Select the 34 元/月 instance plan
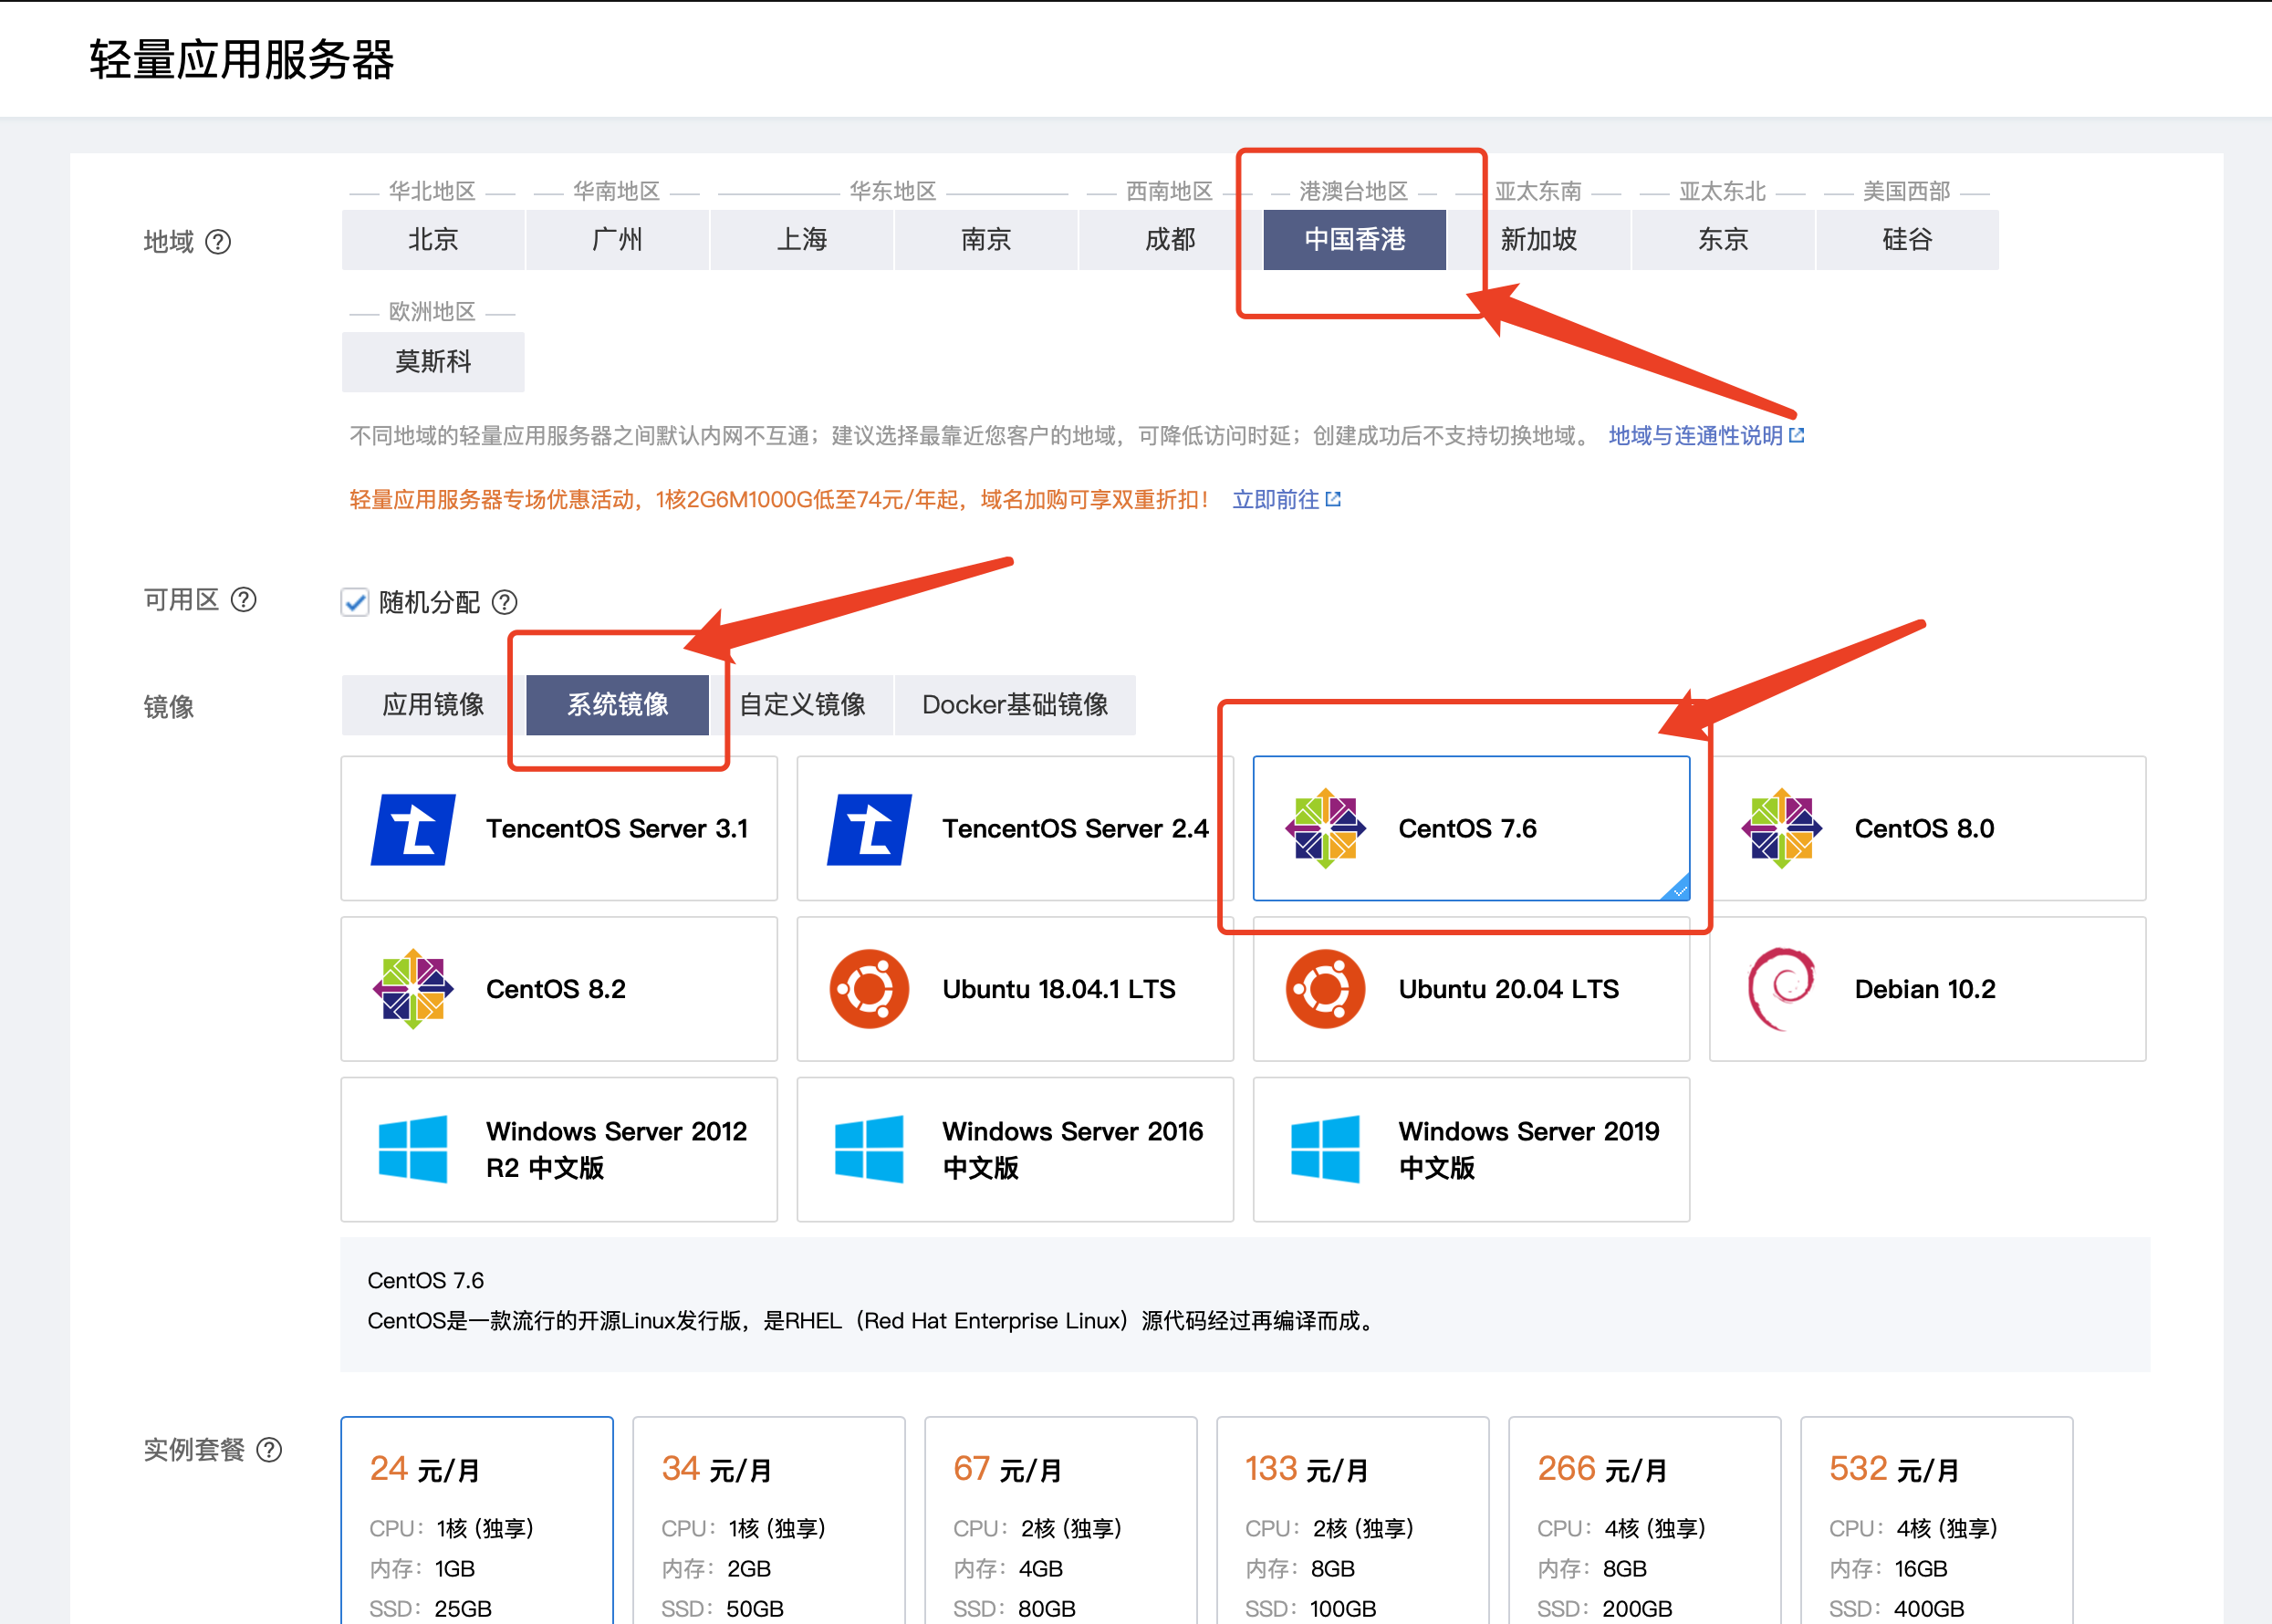Image resolution: width=2272 pixels, height=1624 pixels. [x=769, y=1520]
